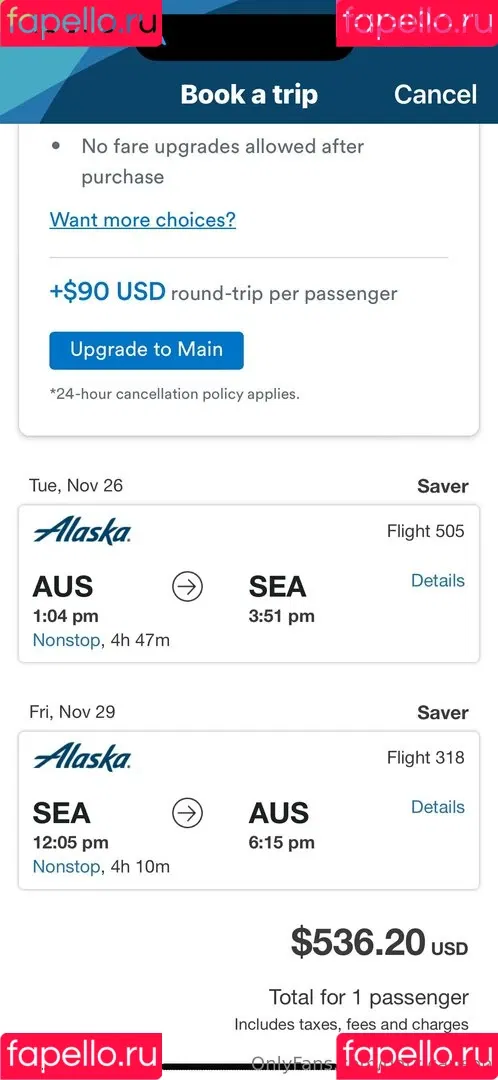
Task: Tap the +$90 USD upgrade price text
Action: [107, 292]
